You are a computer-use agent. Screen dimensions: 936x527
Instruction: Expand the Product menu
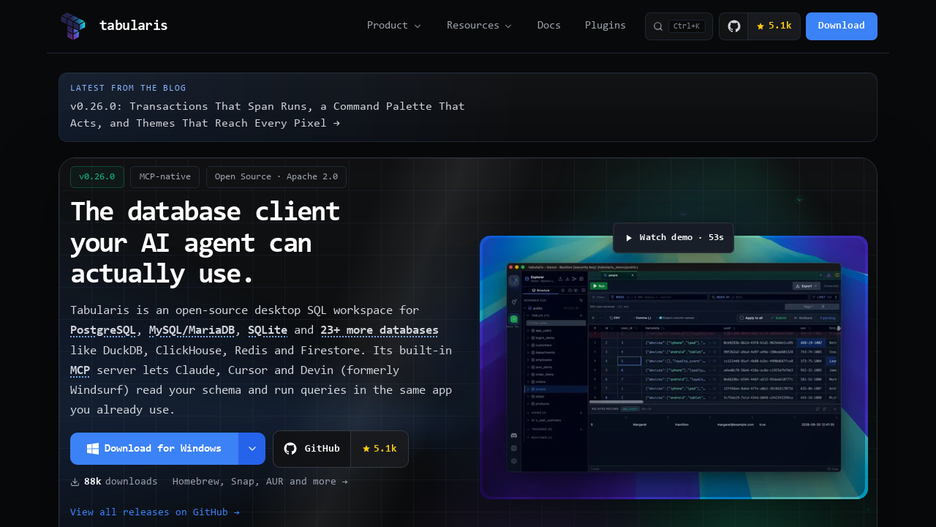(x=393, y=26)
